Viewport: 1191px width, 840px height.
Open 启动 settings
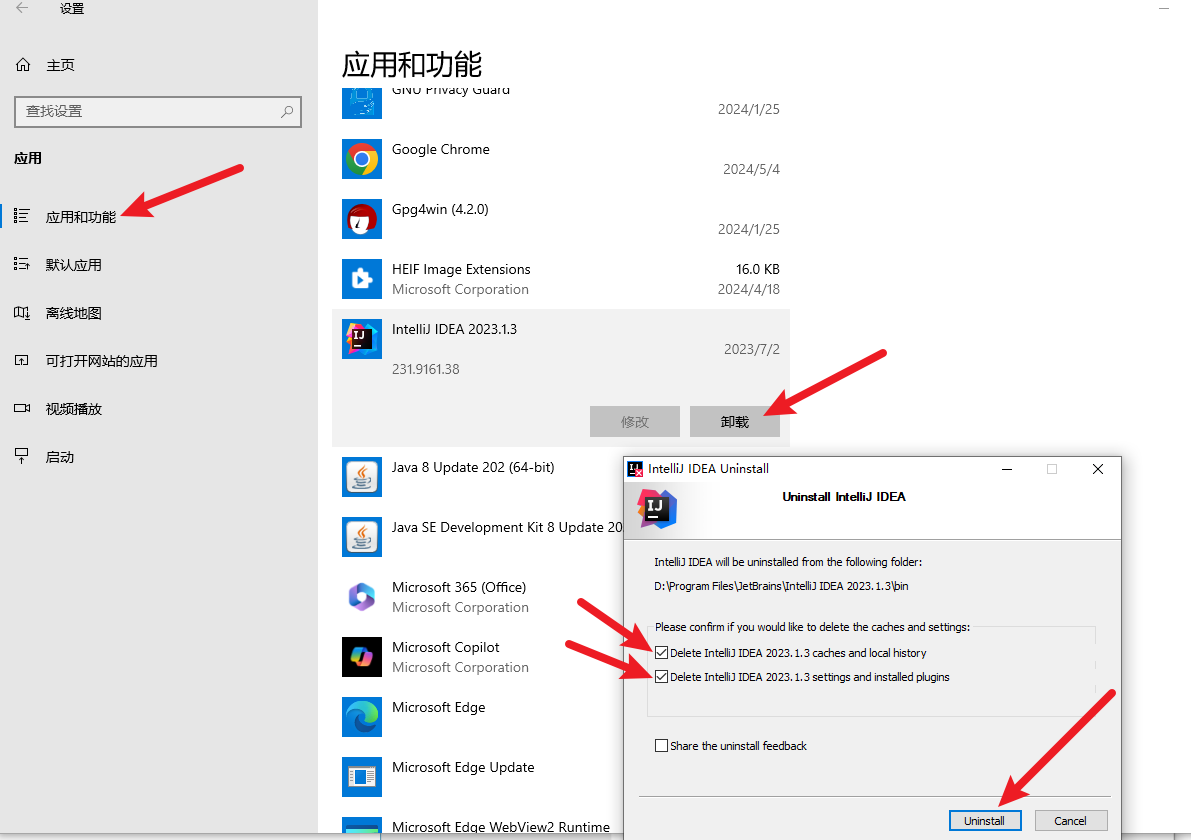pos(60,457)
